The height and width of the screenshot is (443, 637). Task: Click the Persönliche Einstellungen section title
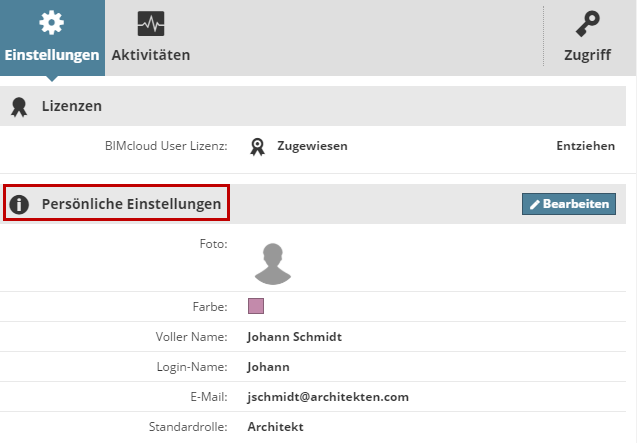(131, 204)
